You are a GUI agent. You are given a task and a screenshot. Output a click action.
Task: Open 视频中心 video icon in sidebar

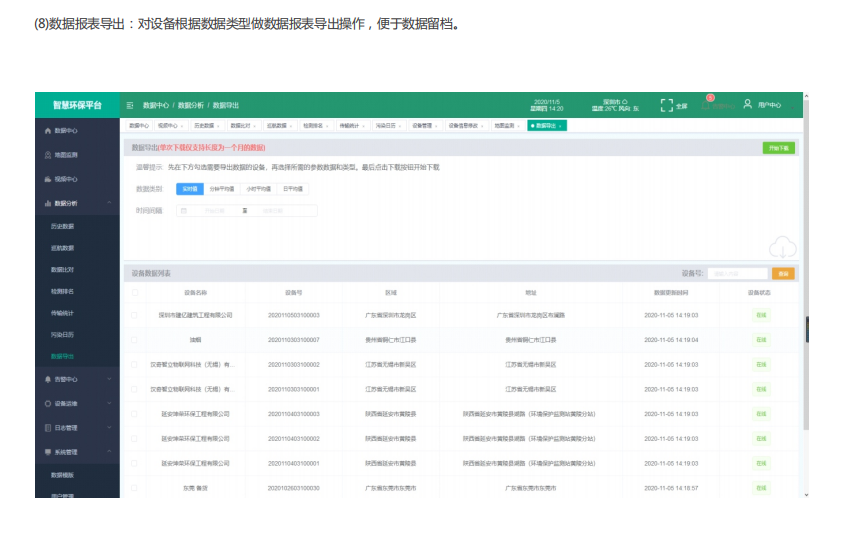coord(47,179)
